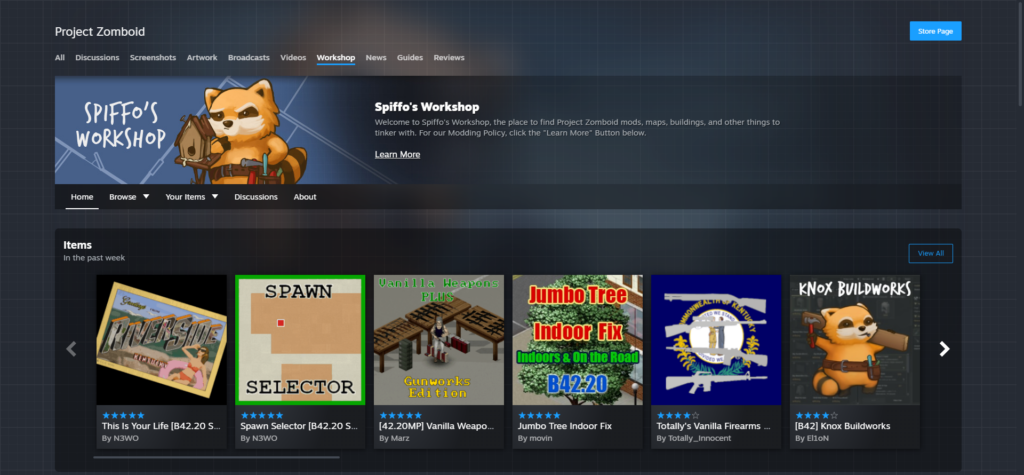Click the [42.20MP] Vanilla Weapo... title
This screenshot has height=475, width=1024.
coord(437,426)
